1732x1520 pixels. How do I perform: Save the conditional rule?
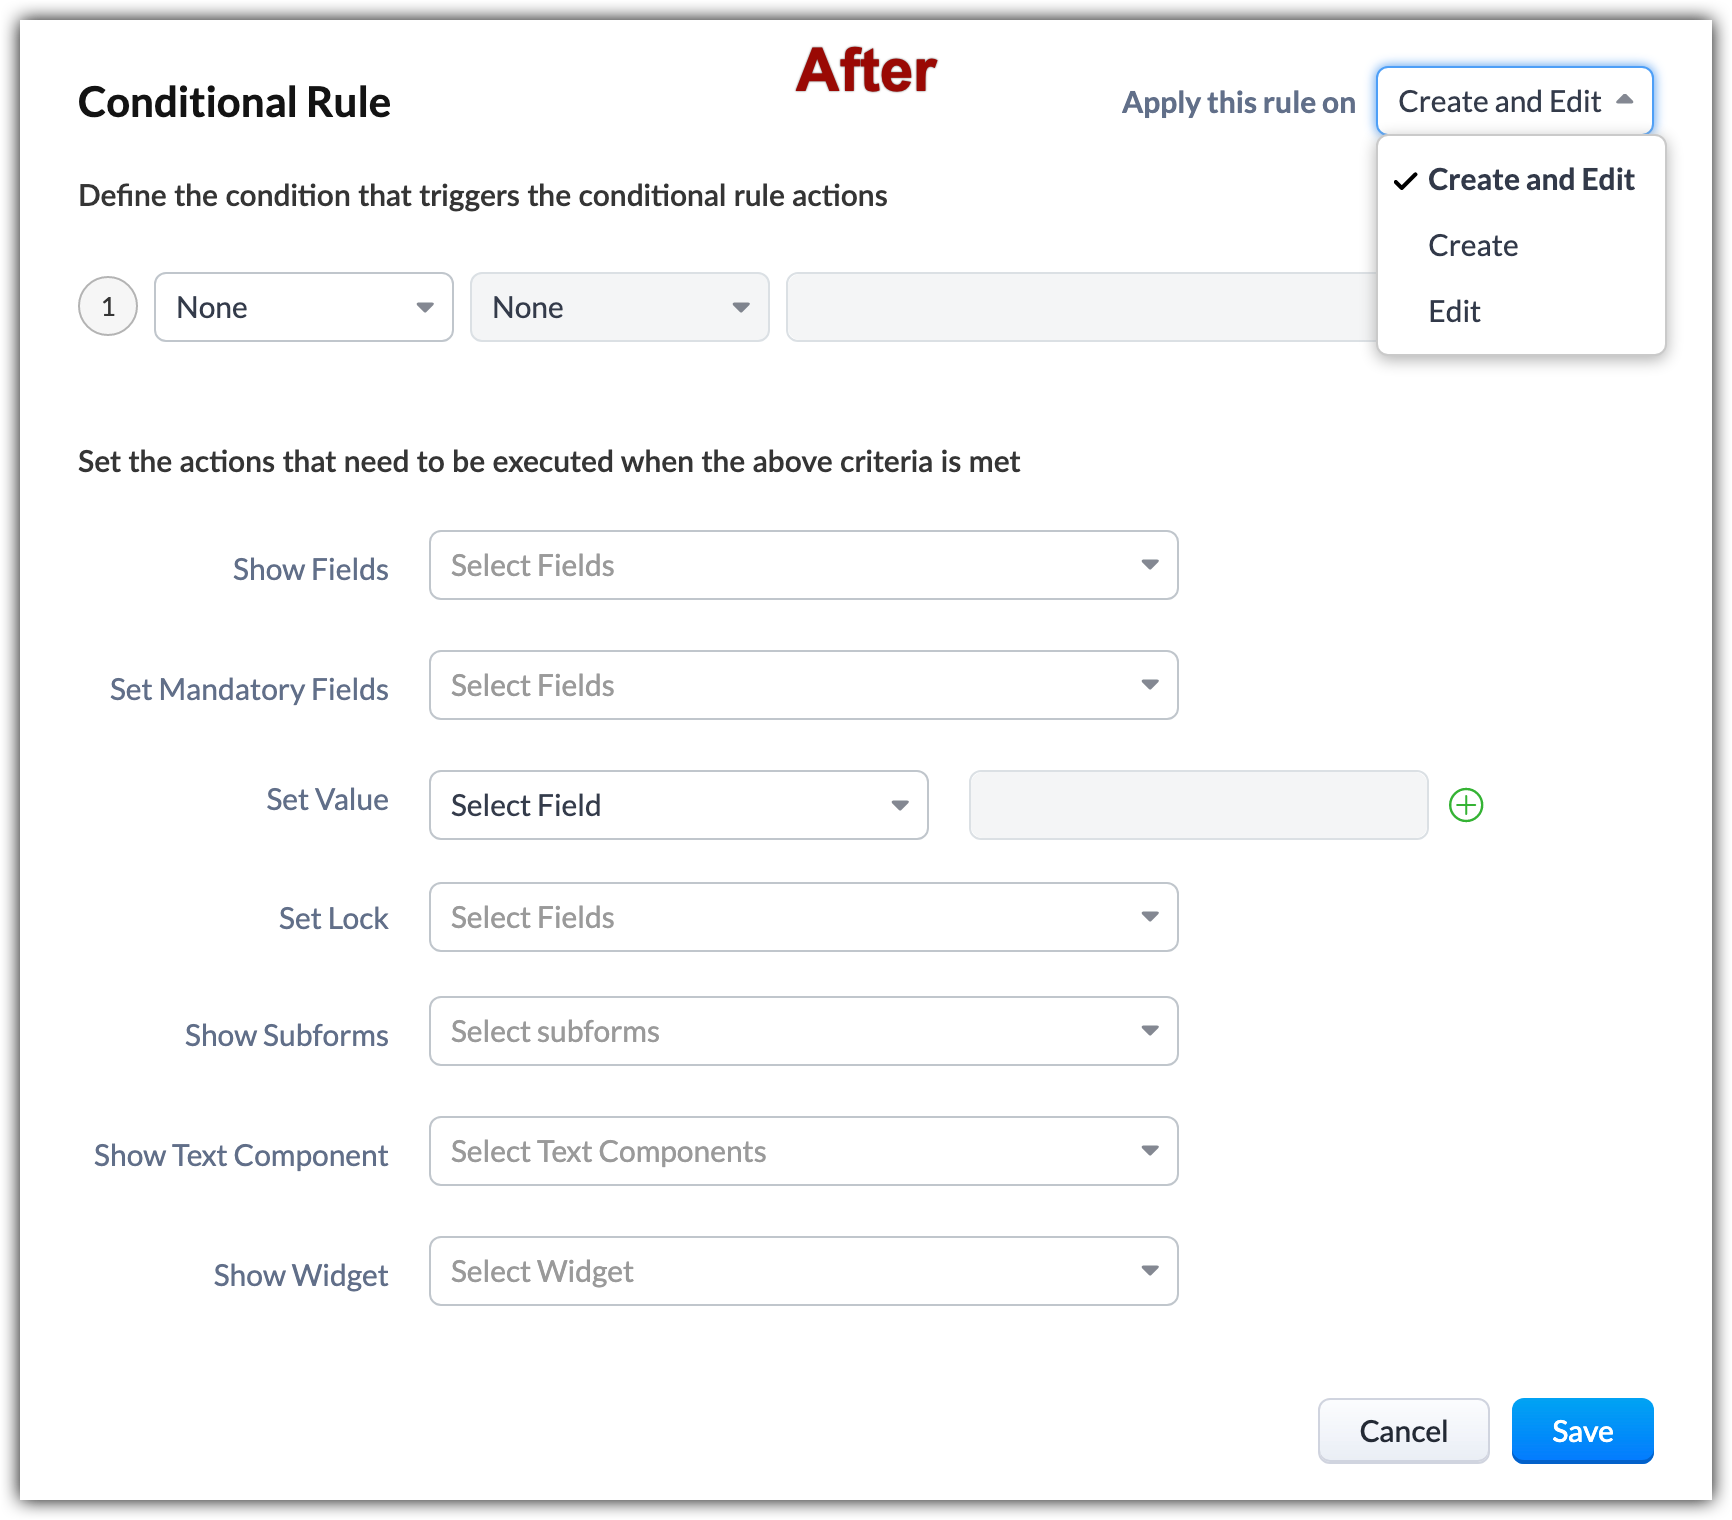pyautogui.click(x=1581, y=1431)
